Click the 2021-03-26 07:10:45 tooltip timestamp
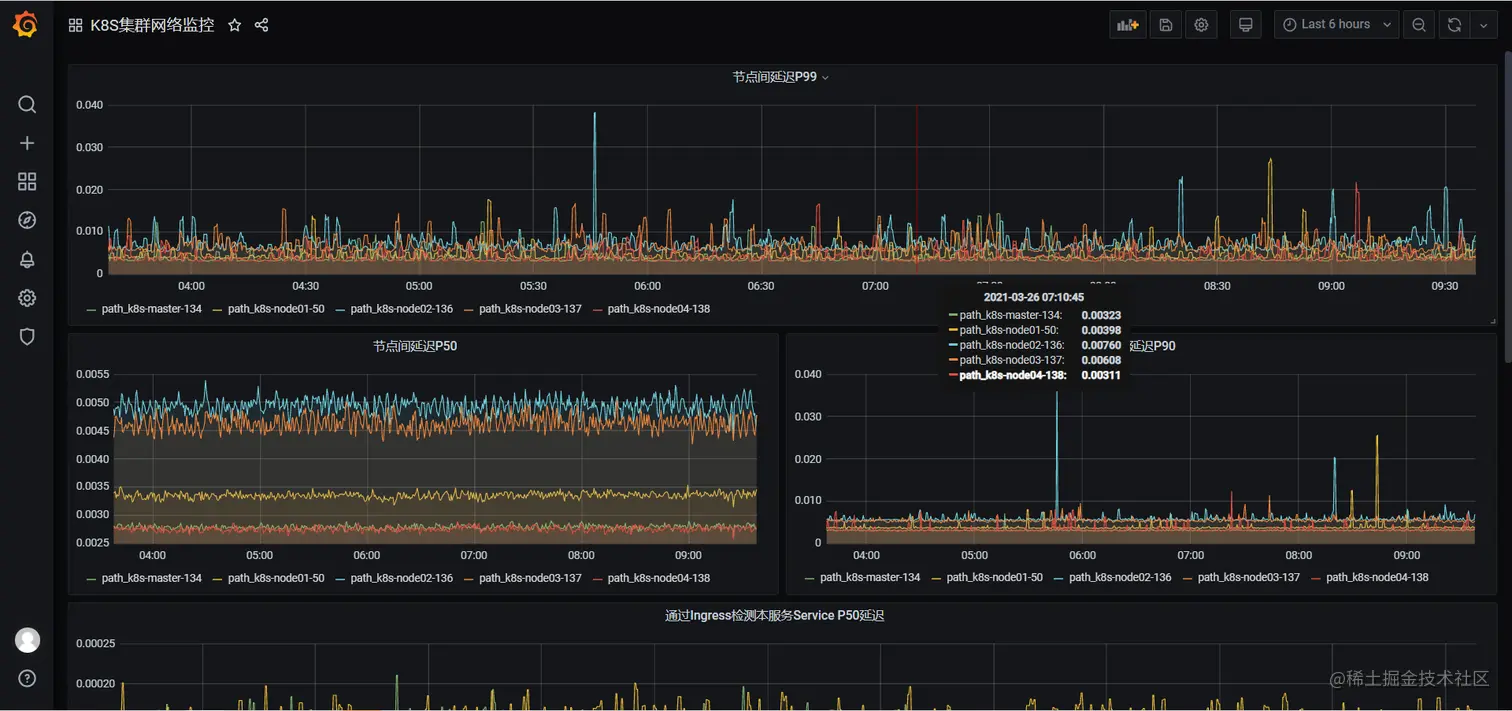Viewport: 1512px width, 711px height. (x=1034, y=297)
